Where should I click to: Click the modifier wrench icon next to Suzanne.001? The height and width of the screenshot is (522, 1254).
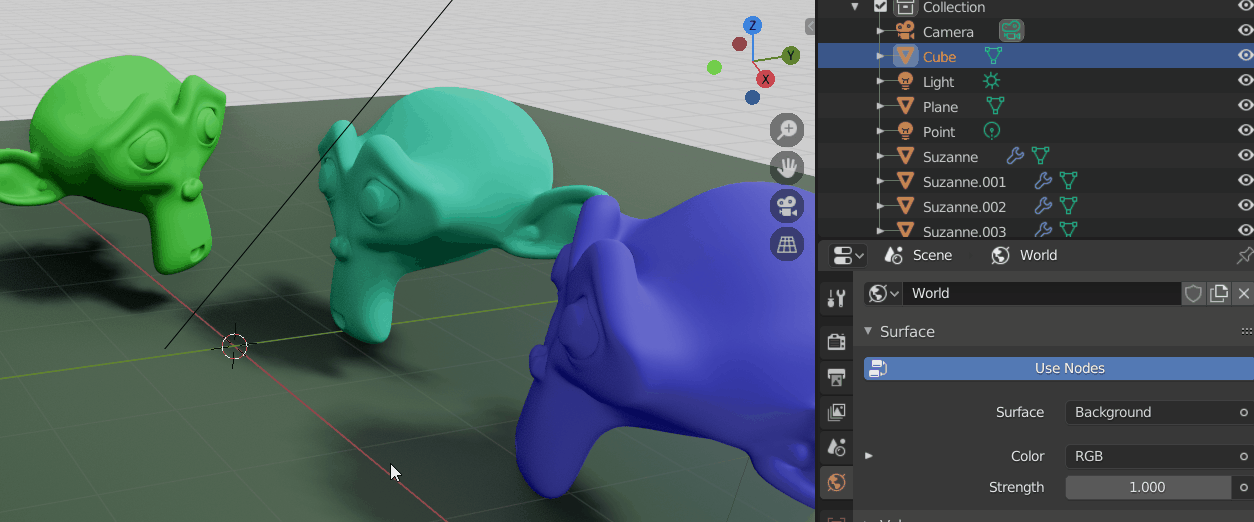point(1042,181)
